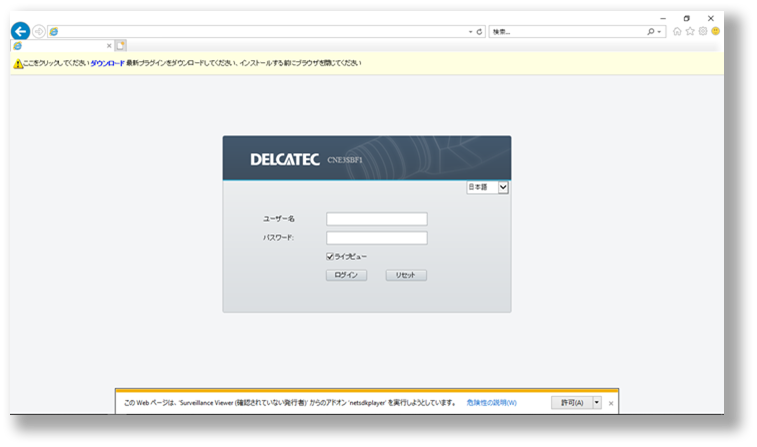Restore down the browser window
Image resolution: width=757 pixels, height=447 pixels.
(x=687, y=18)
